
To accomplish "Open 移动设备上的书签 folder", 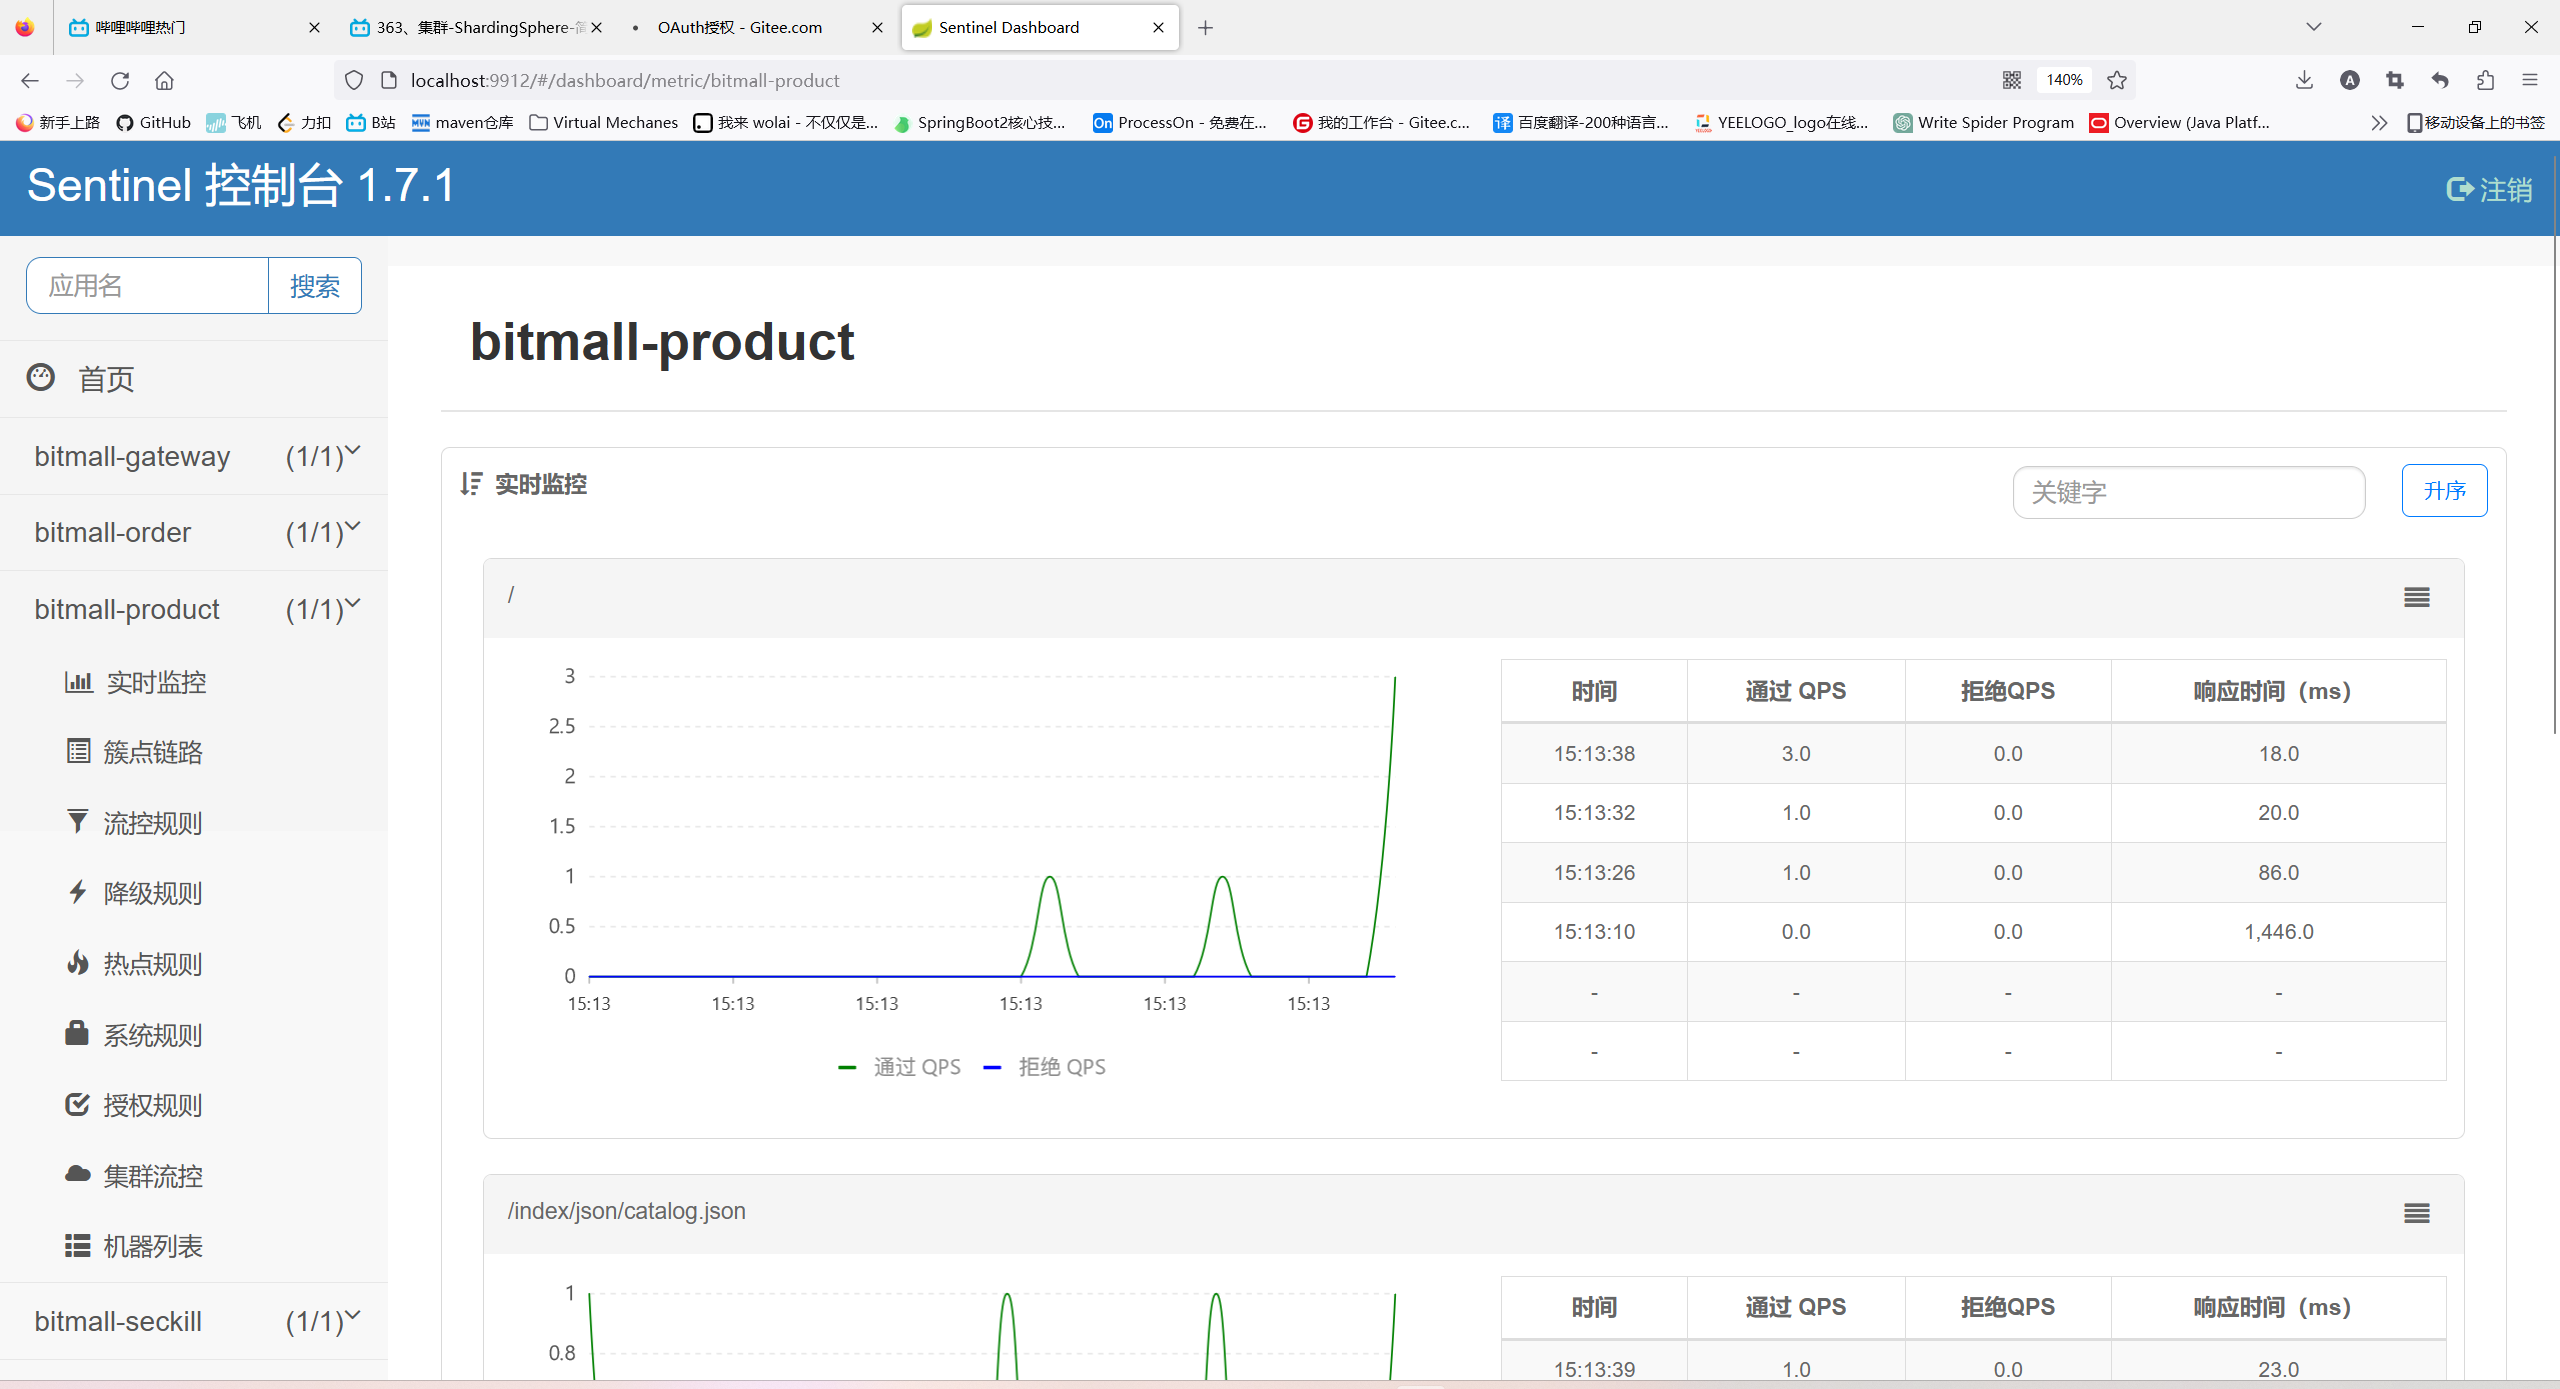I will 2475,122.
